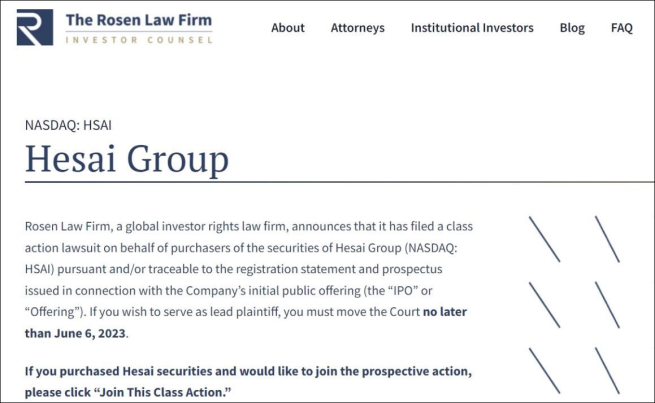Open the About menu item

pyautogui.click(x=288, y=28)
